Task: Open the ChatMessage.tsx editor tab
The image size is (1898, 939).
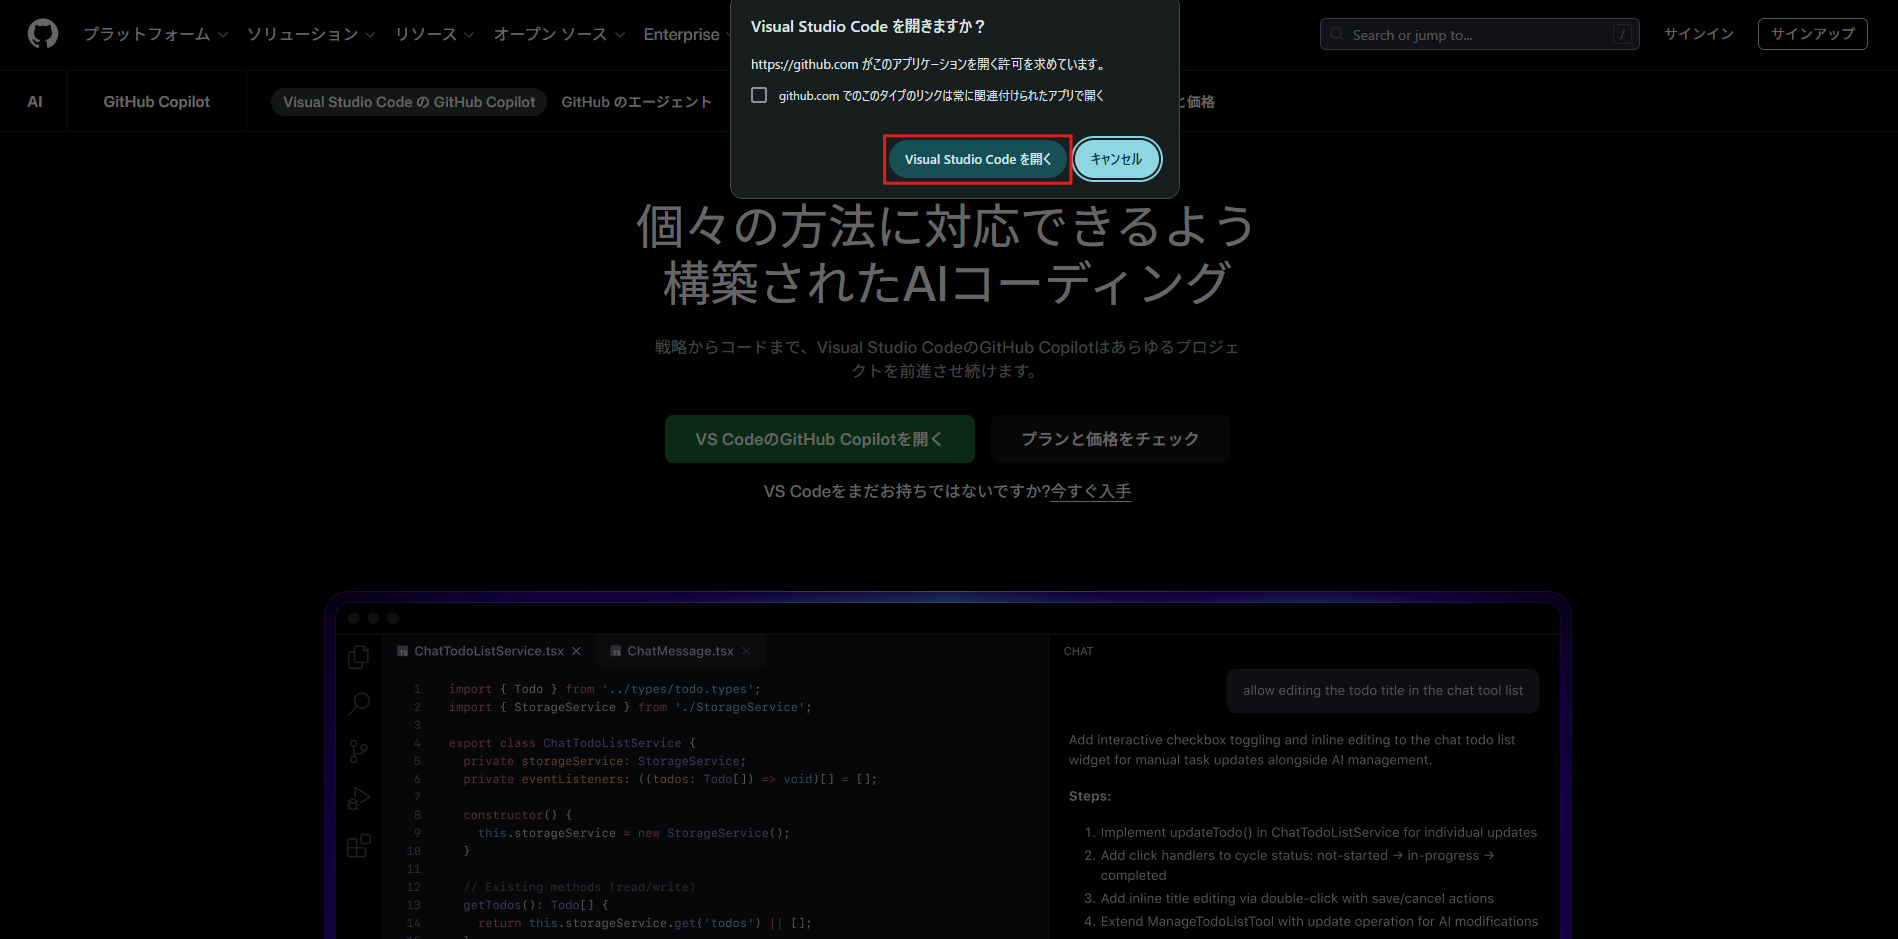Action: pos(679,651)
